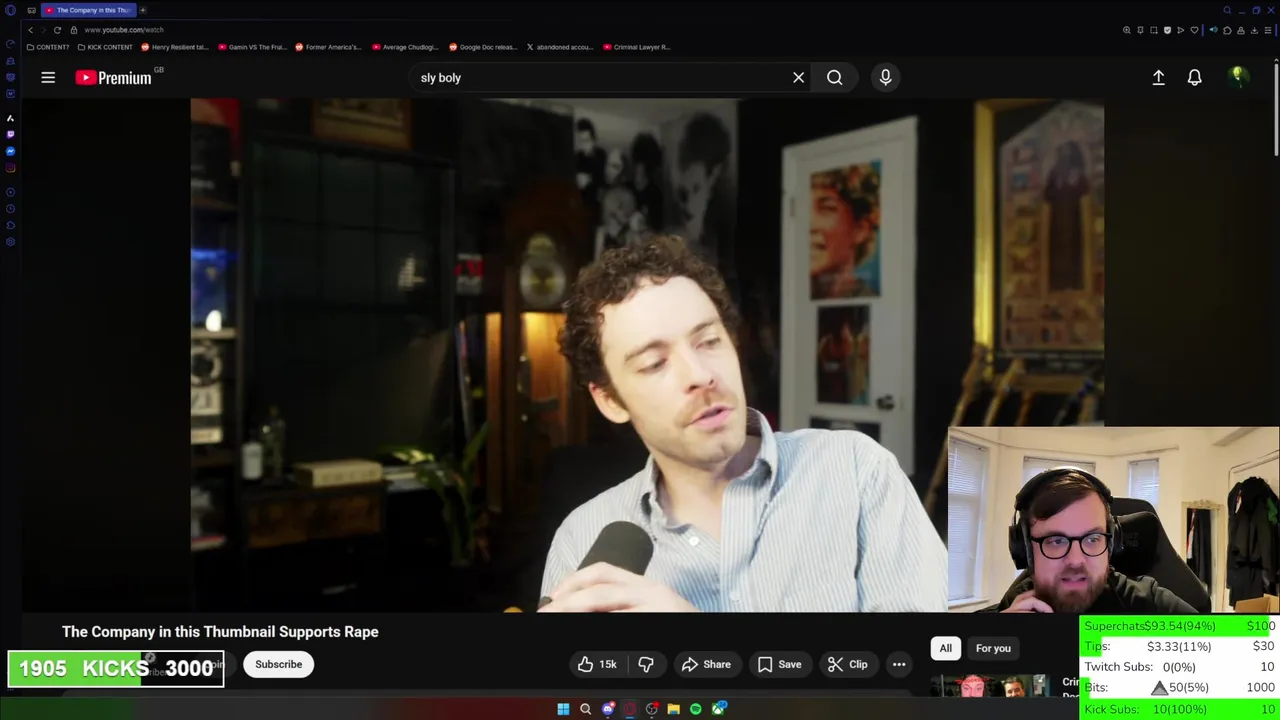The width and height of the screenshot is (1280, 720).
Task: Open Twitch in the Opera sidebar
Action: tap(10, 135)
